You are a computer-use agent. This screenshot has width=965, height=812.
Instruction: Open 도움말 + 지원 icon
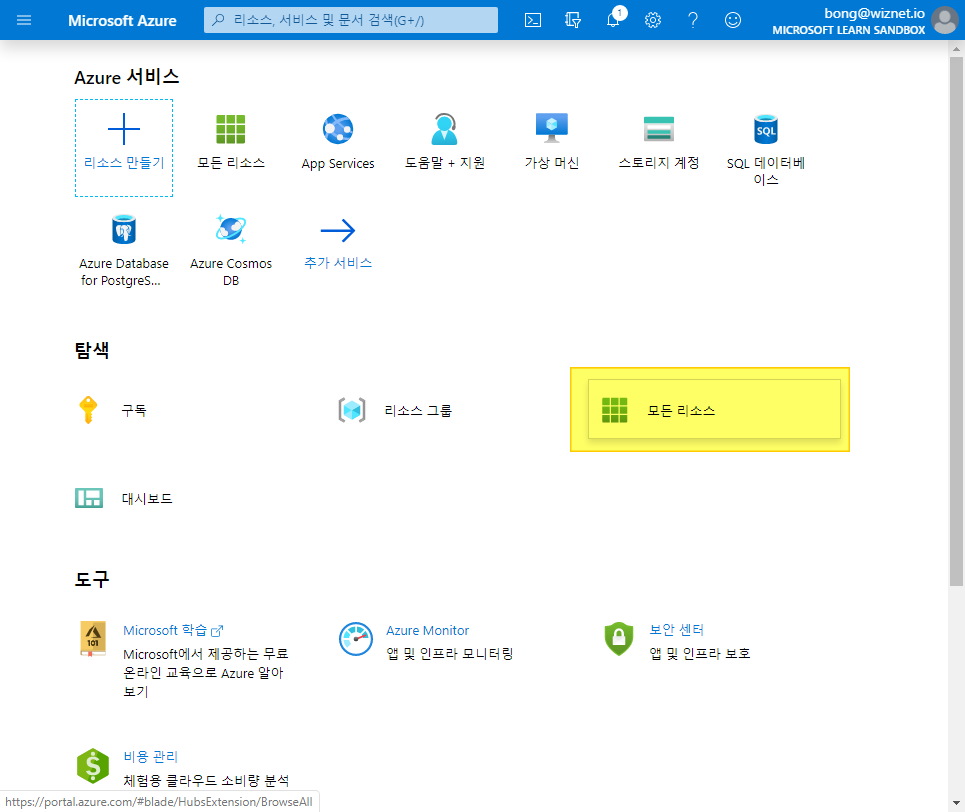coord(444,129)
